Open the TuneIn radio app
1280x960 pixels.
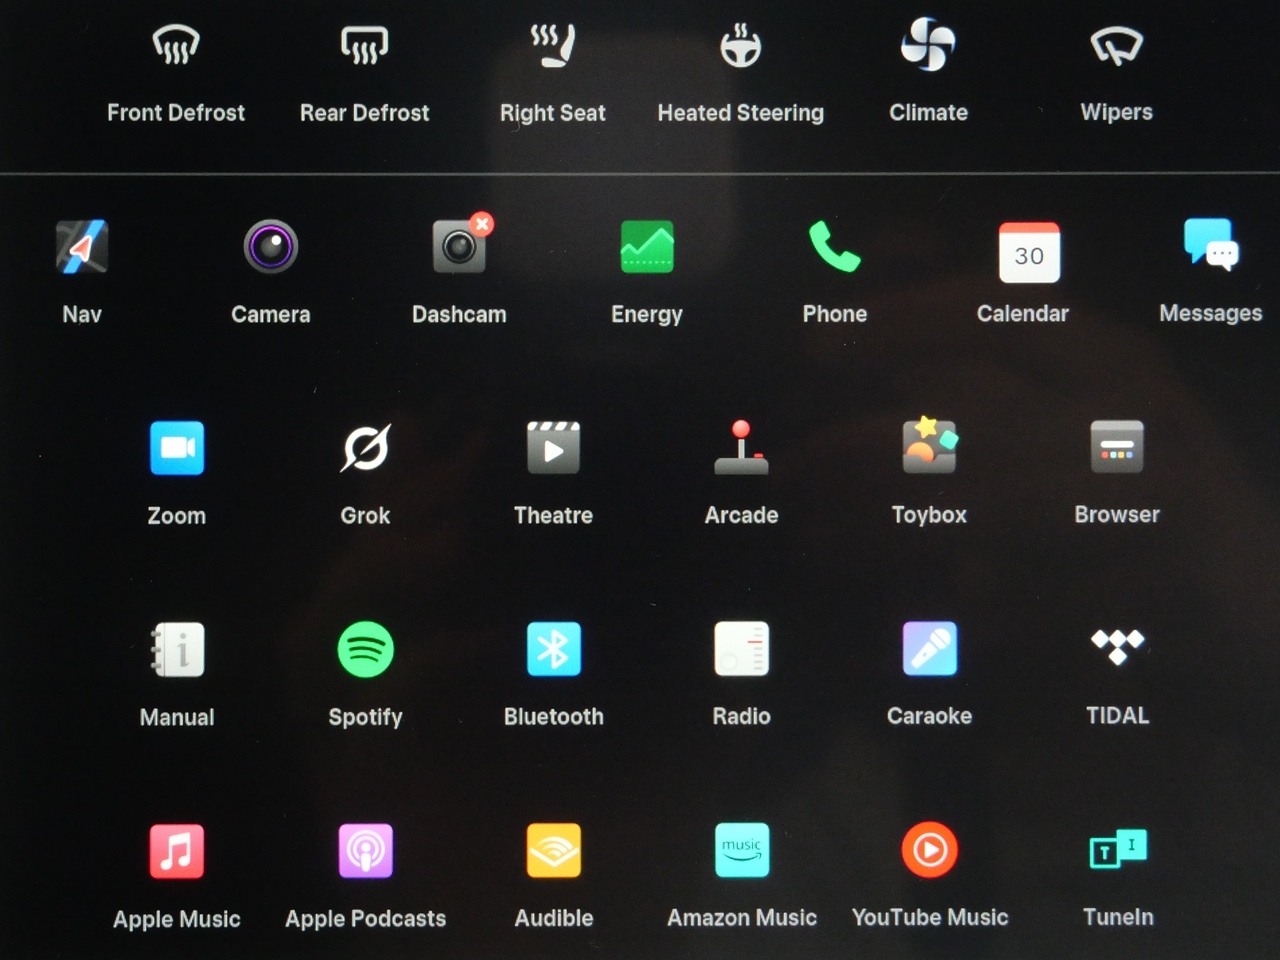click(x=1118, y=849)
